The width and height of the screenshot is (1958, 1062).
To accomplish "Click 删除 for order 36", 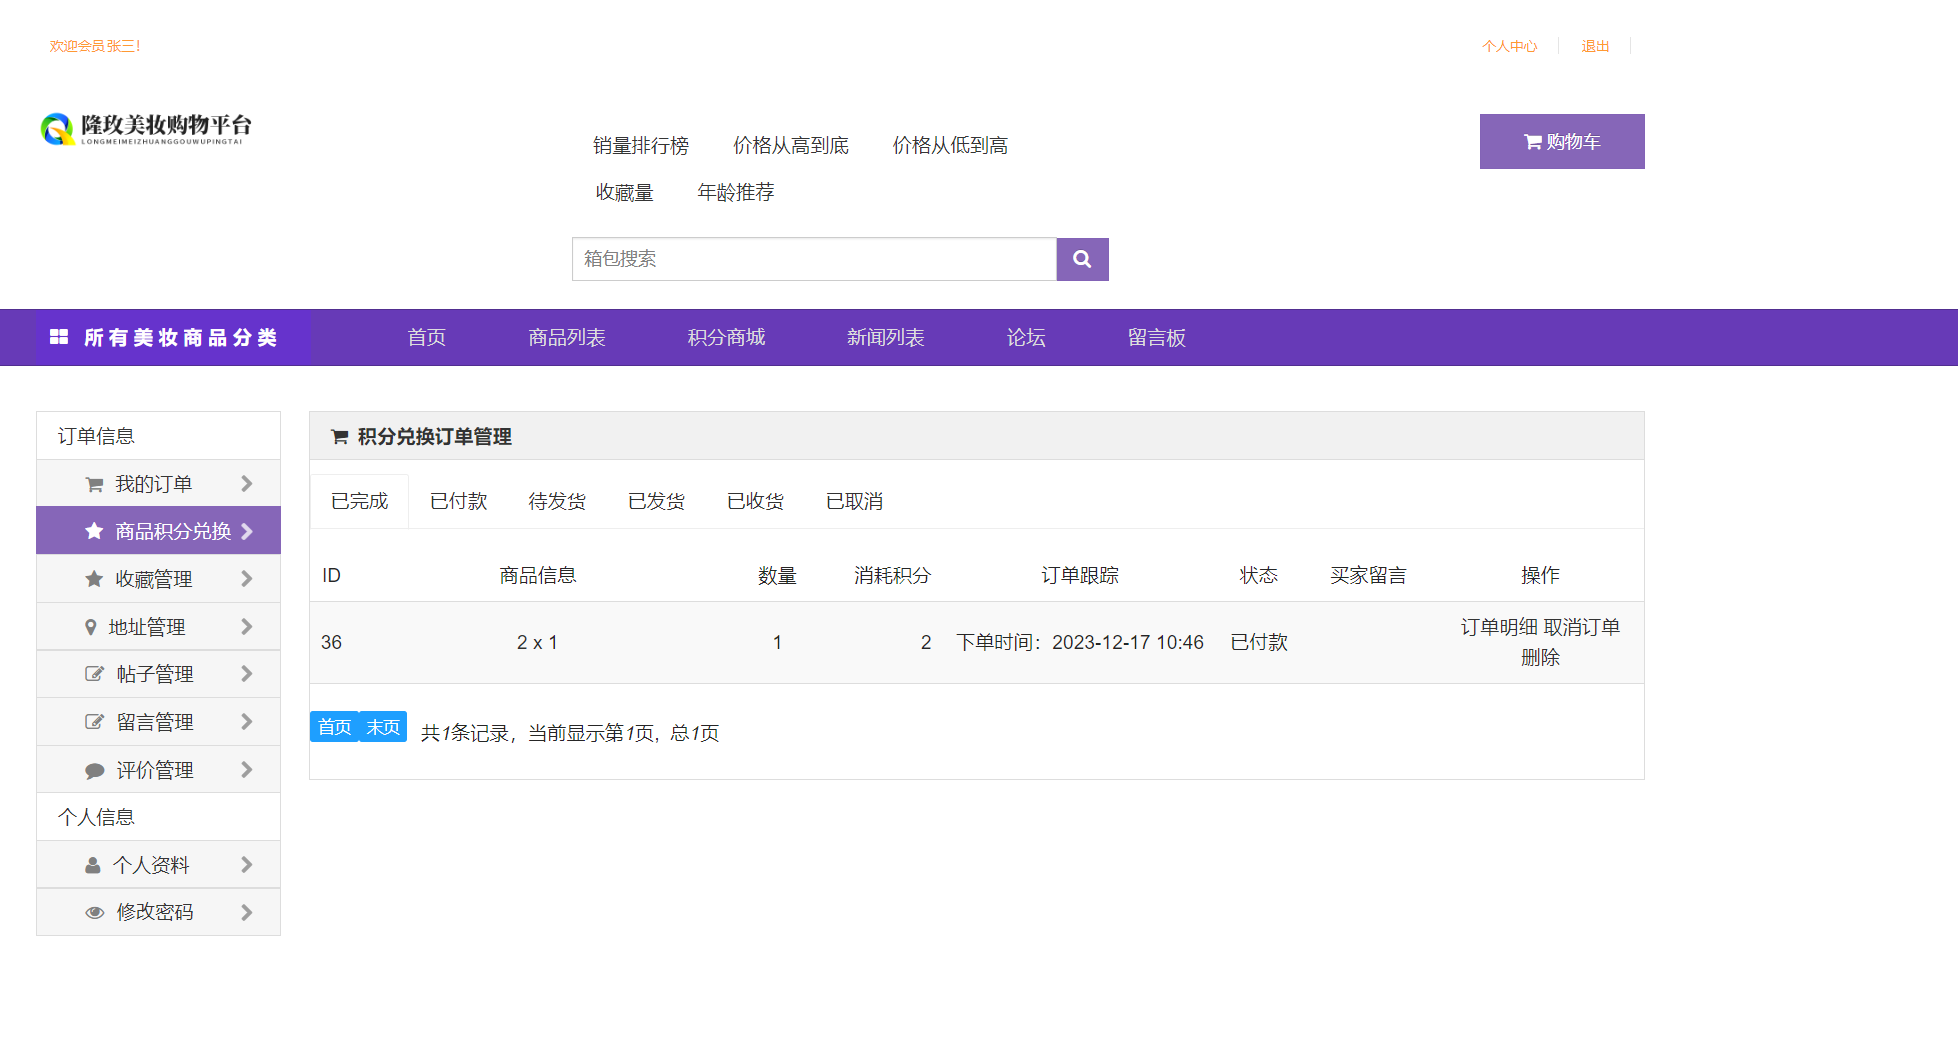I will tap(1540, 657).
